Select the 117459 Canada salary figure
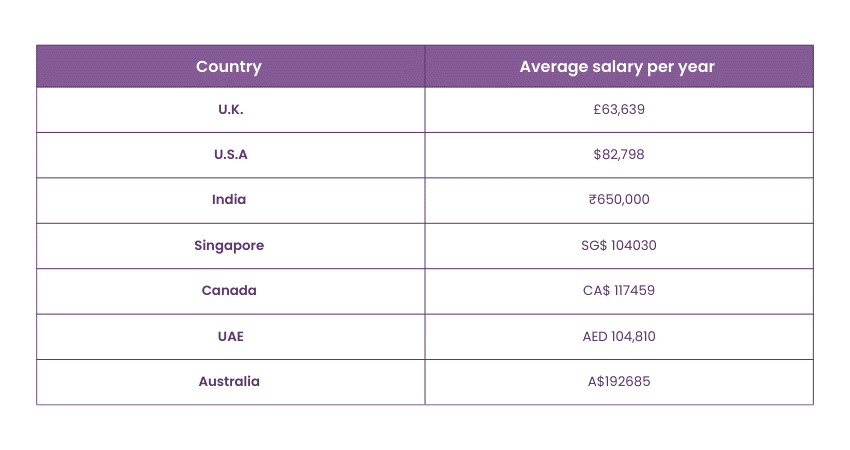 [x=634, y=290]
